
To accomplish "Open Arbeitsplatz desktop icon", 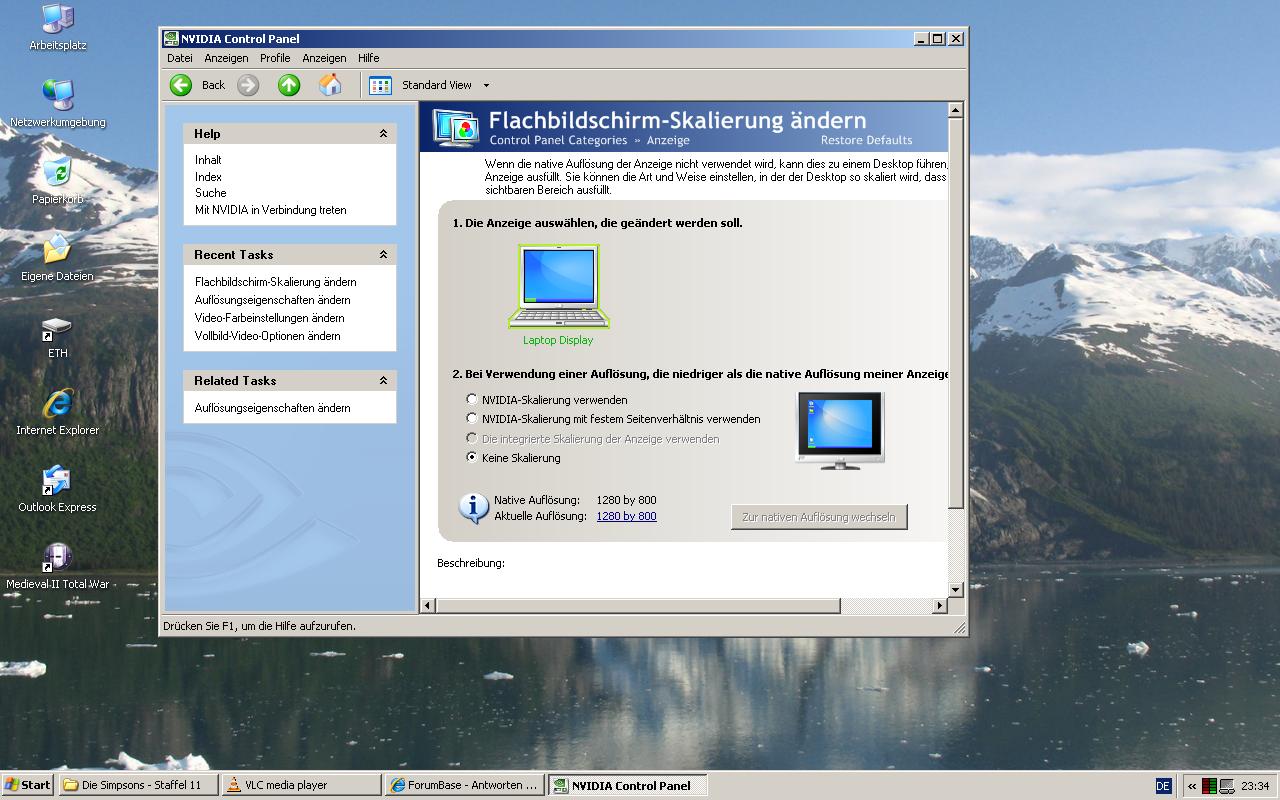I will [57, 18].
